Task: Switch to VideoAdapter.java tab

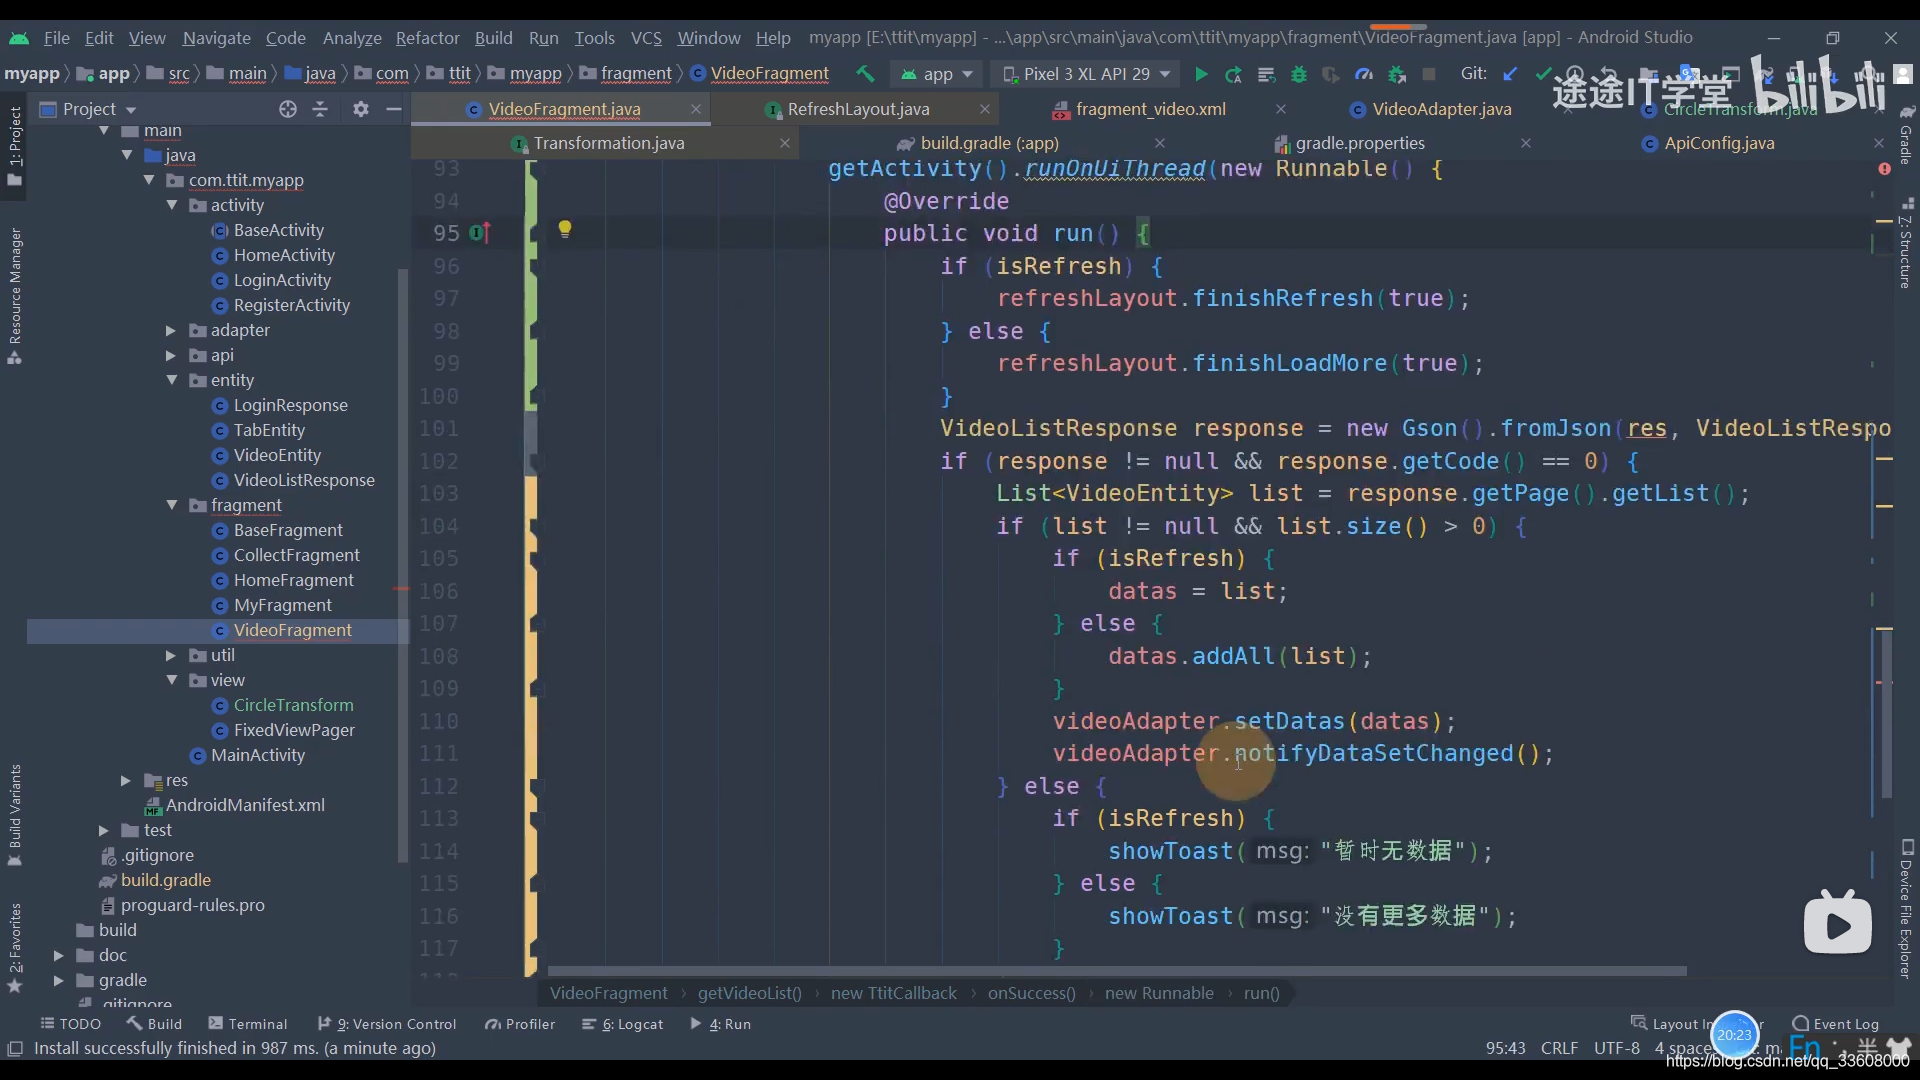Action: click(x=1441, y=109)
